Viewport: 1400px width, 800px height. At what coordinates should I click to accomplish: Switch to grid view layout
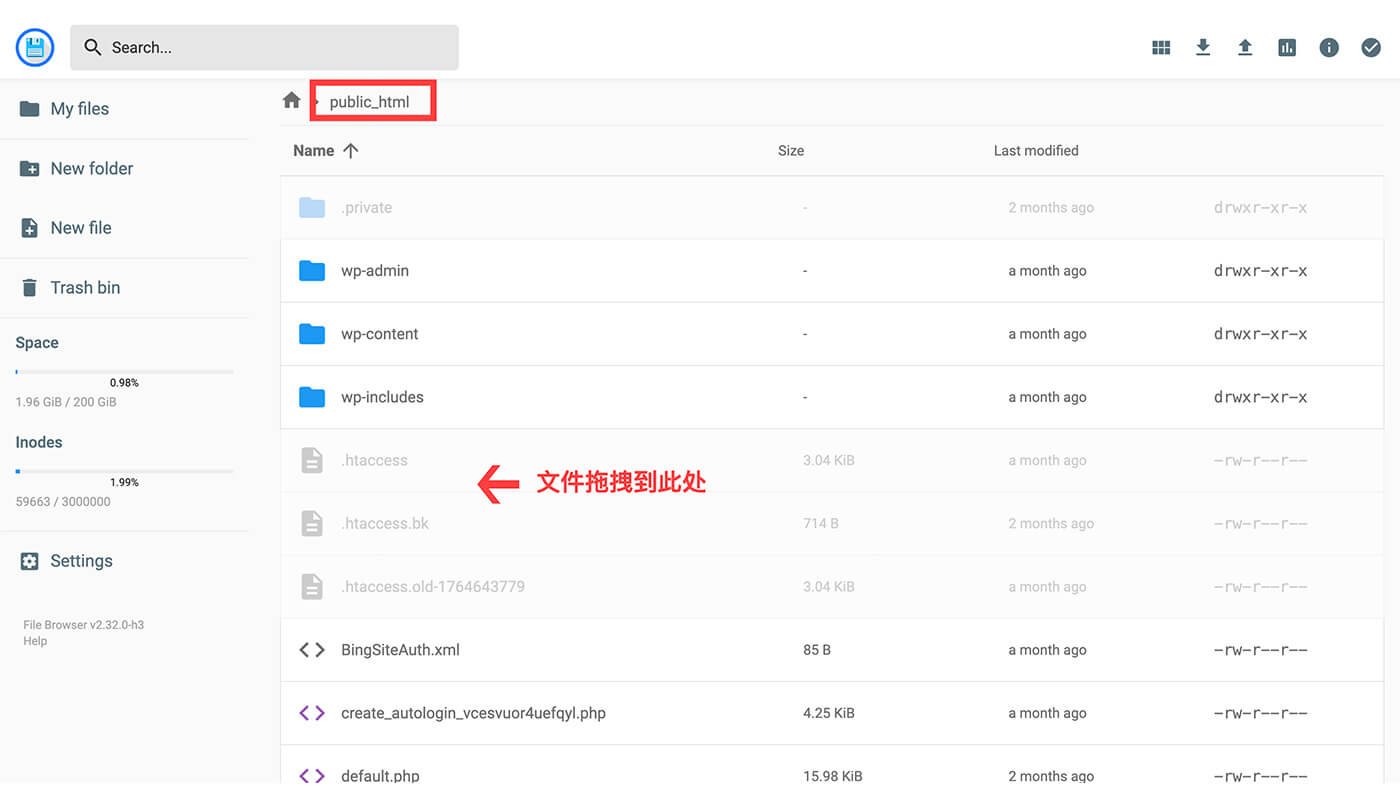click(1161, 46)
